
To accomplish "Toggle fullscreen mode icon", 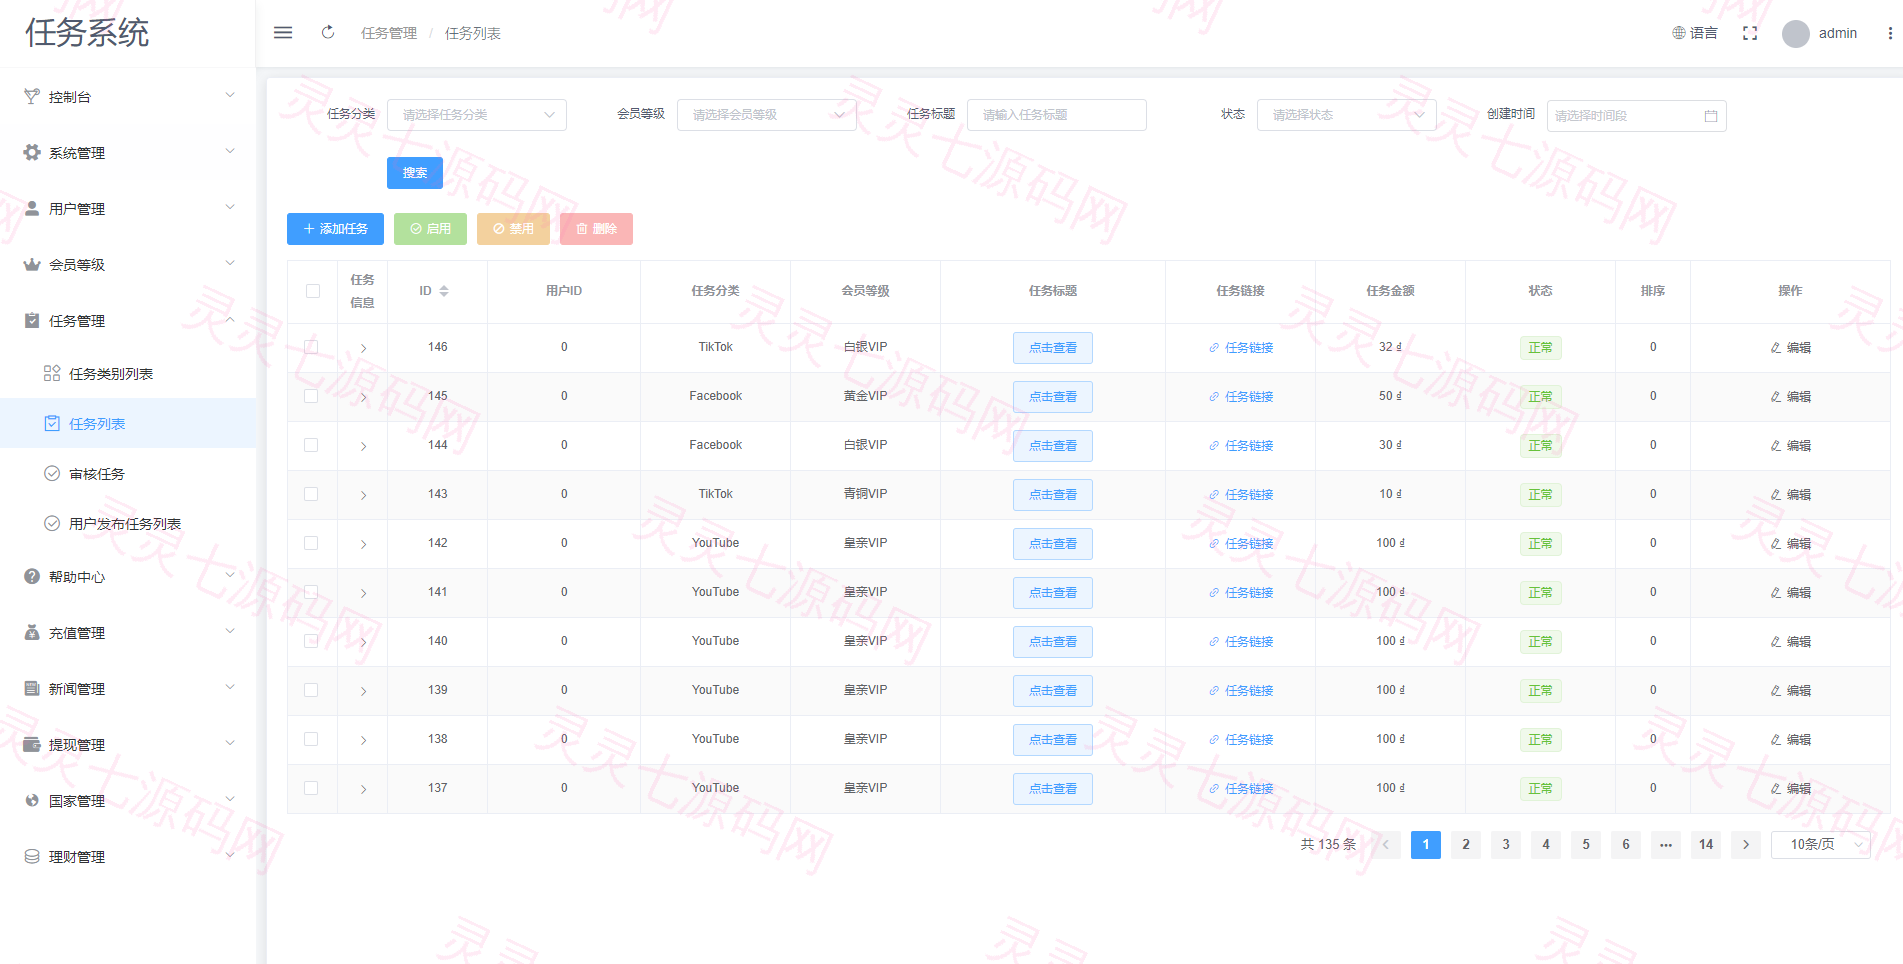I will tap(1750, 33).
